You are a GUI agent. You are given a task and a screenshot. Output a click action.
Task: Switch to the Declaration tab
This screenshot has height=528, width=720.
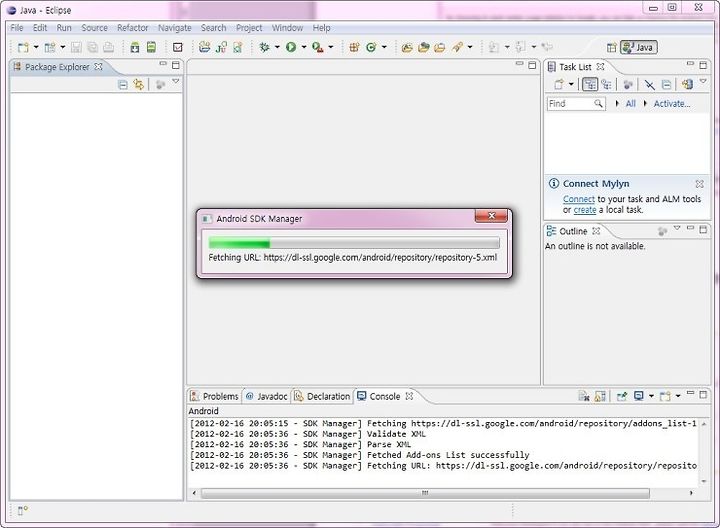(x=322, y=396)
